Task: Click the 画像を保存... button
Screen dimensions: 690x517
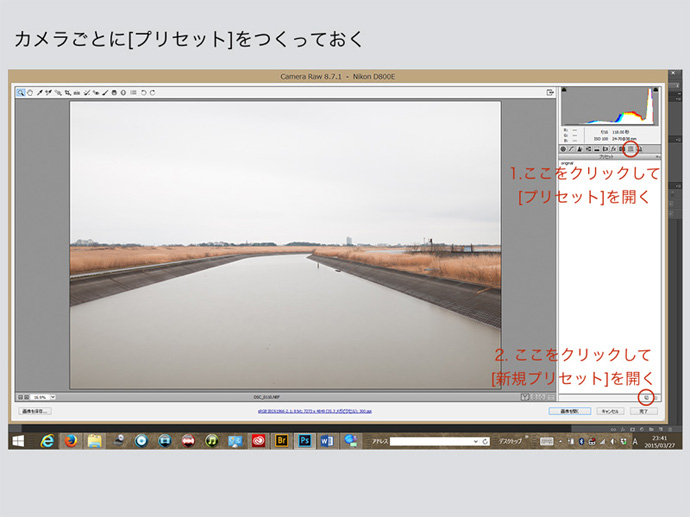Action: pyautogui.click(x=35, y=411)
